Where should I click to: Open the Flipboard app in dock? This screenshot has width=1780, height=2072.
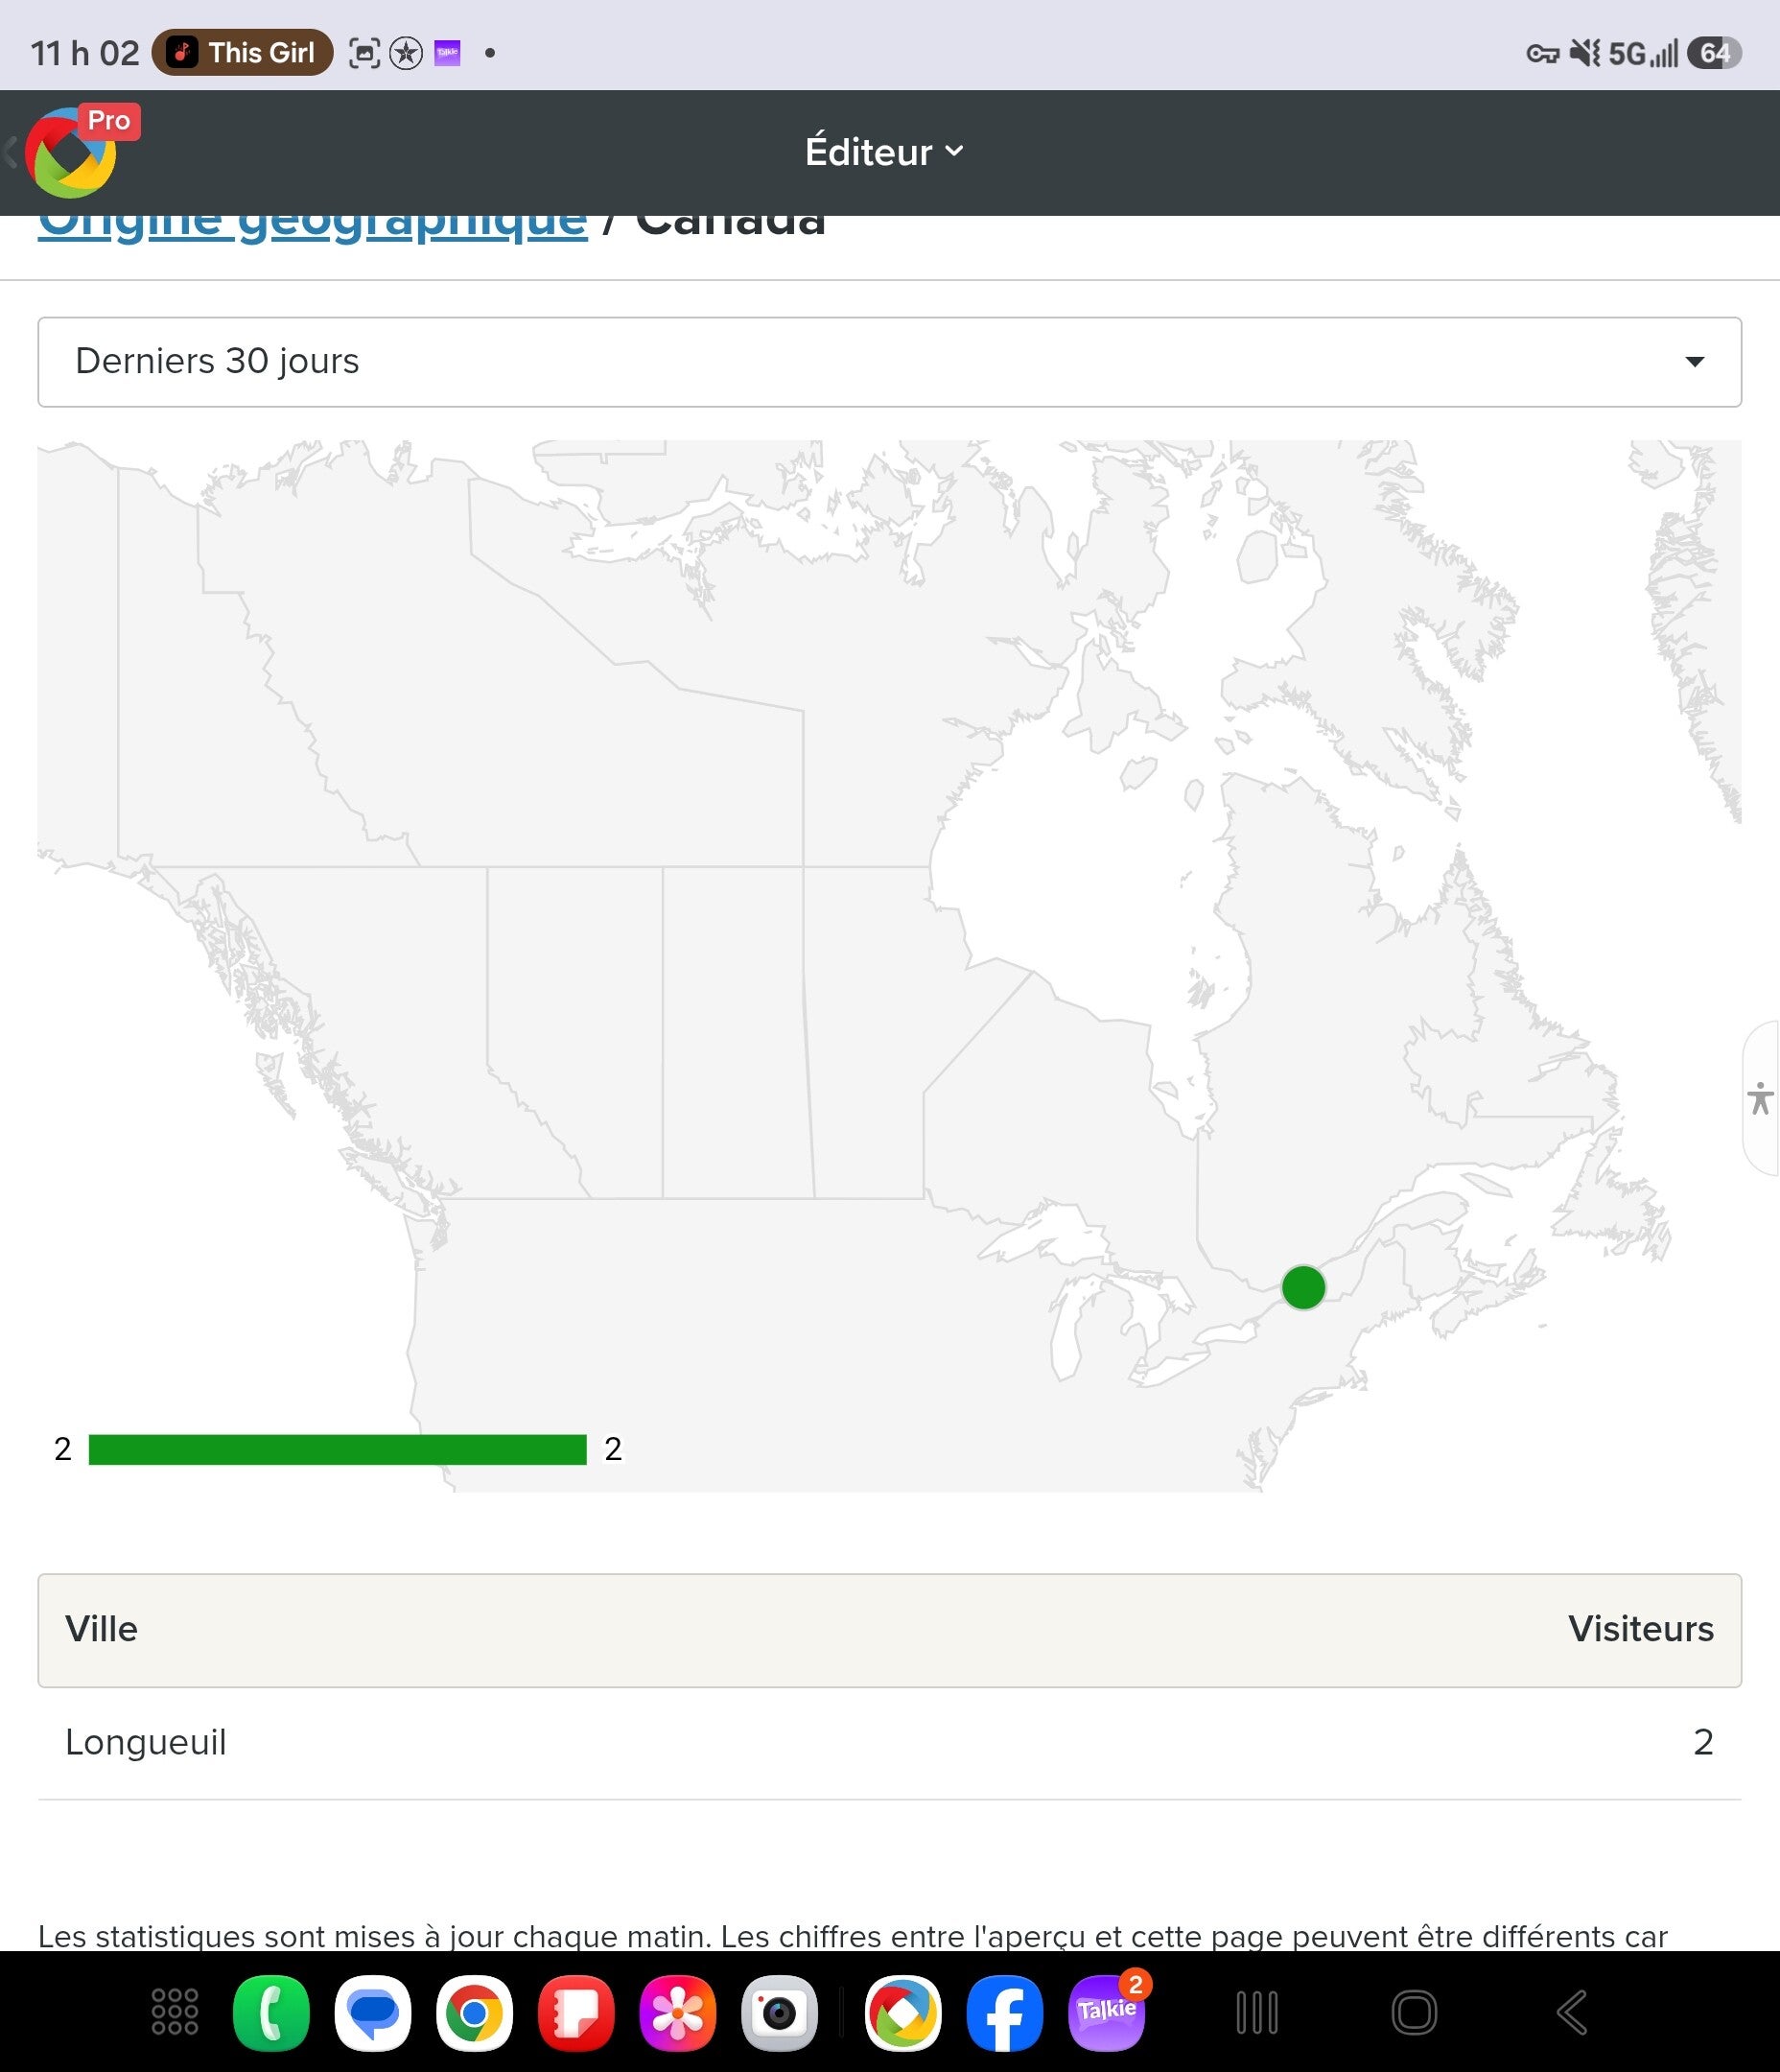point(576,2013)
